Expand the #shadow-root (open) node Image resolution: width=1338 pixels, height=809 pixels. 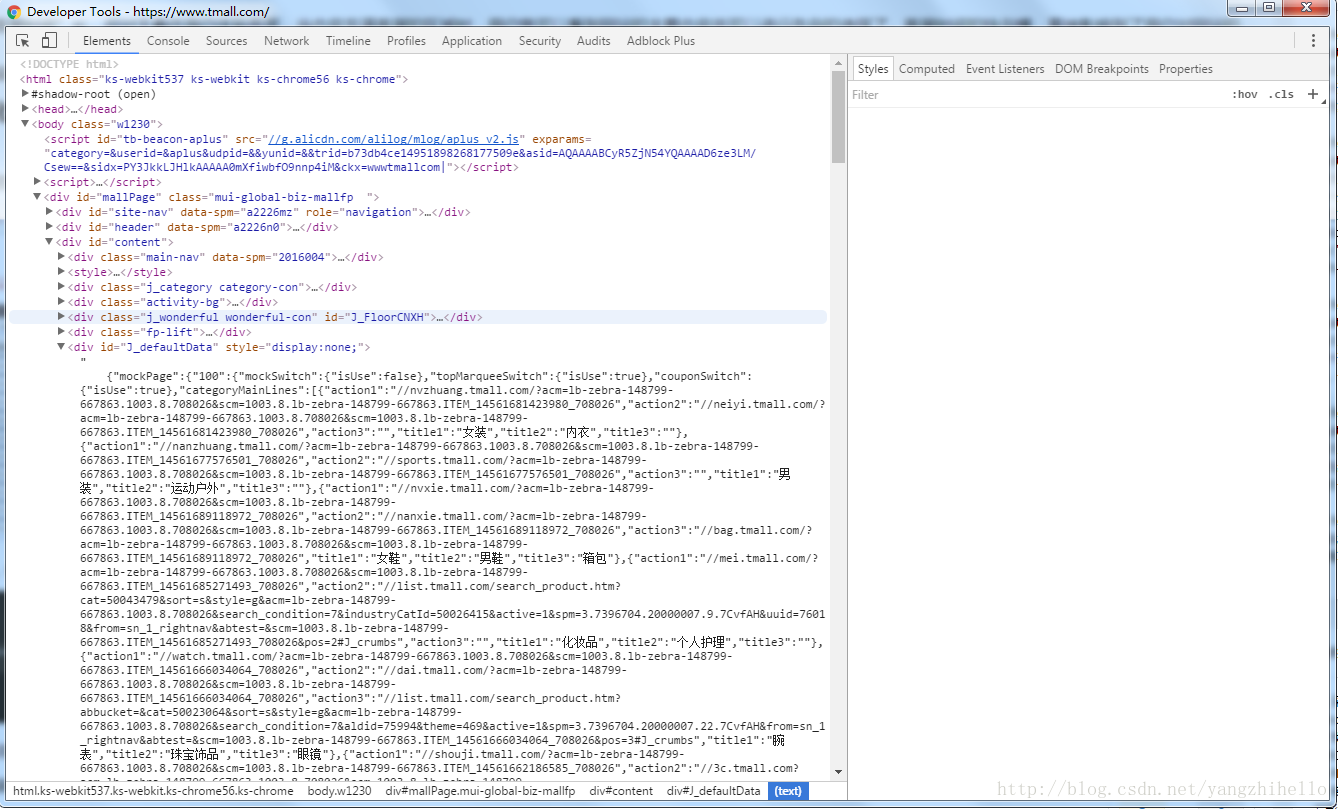(x=26, y=94)
